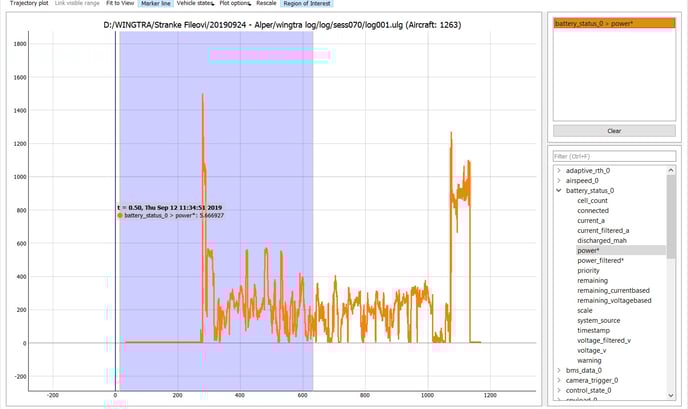Image resolution: width=688 pixels, height=409 pixels.
Task: Select voltage_v in the signal tree
Action: 592,351
